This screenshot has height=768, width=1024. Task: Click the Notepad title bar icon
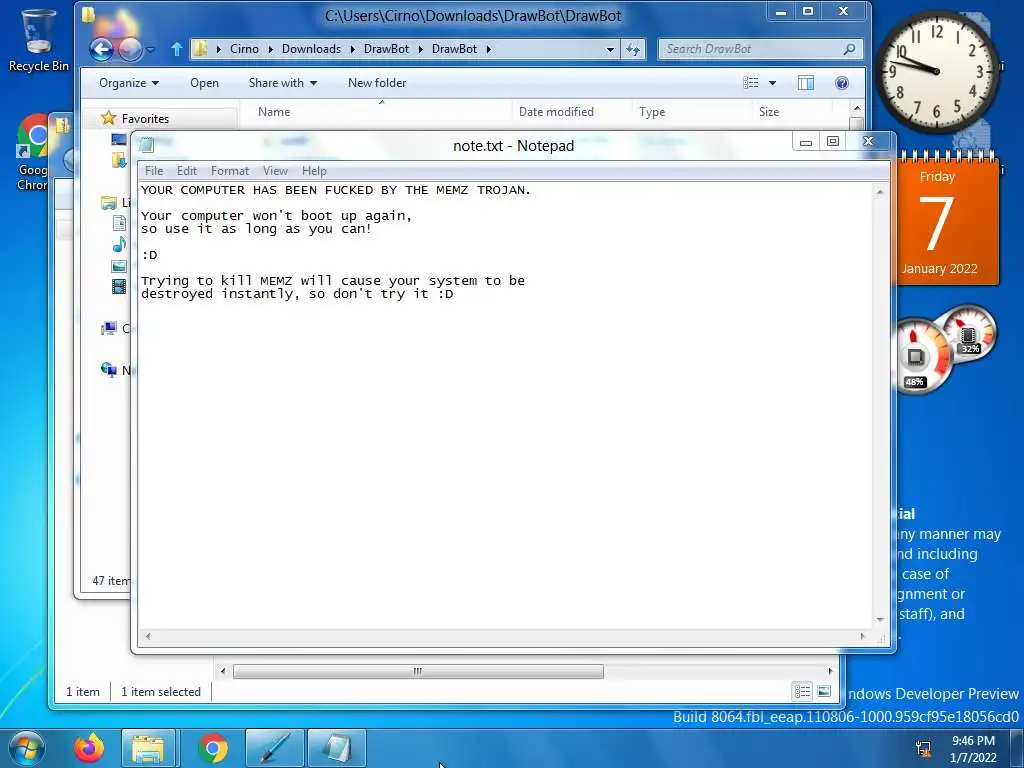146,146
